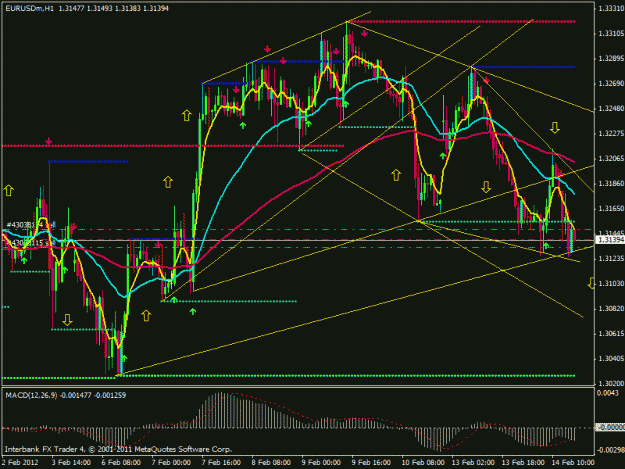Select the sell order label ending in 115

(30, 242)
